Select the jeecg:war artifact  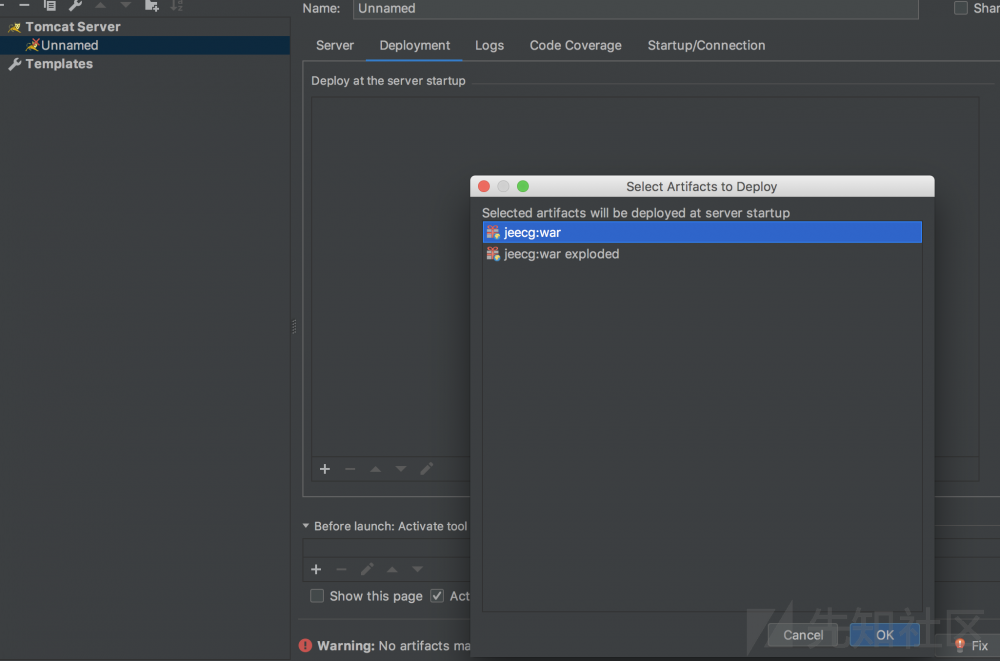pos(702,232)
